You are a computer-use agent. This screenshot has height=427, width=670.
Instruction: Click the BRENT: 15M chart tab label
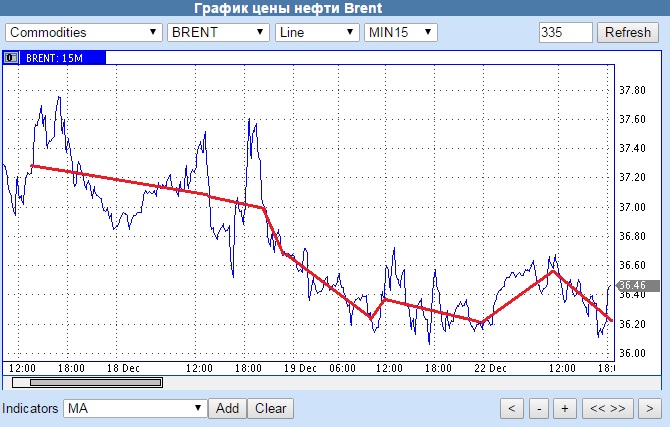click(54, 58)
